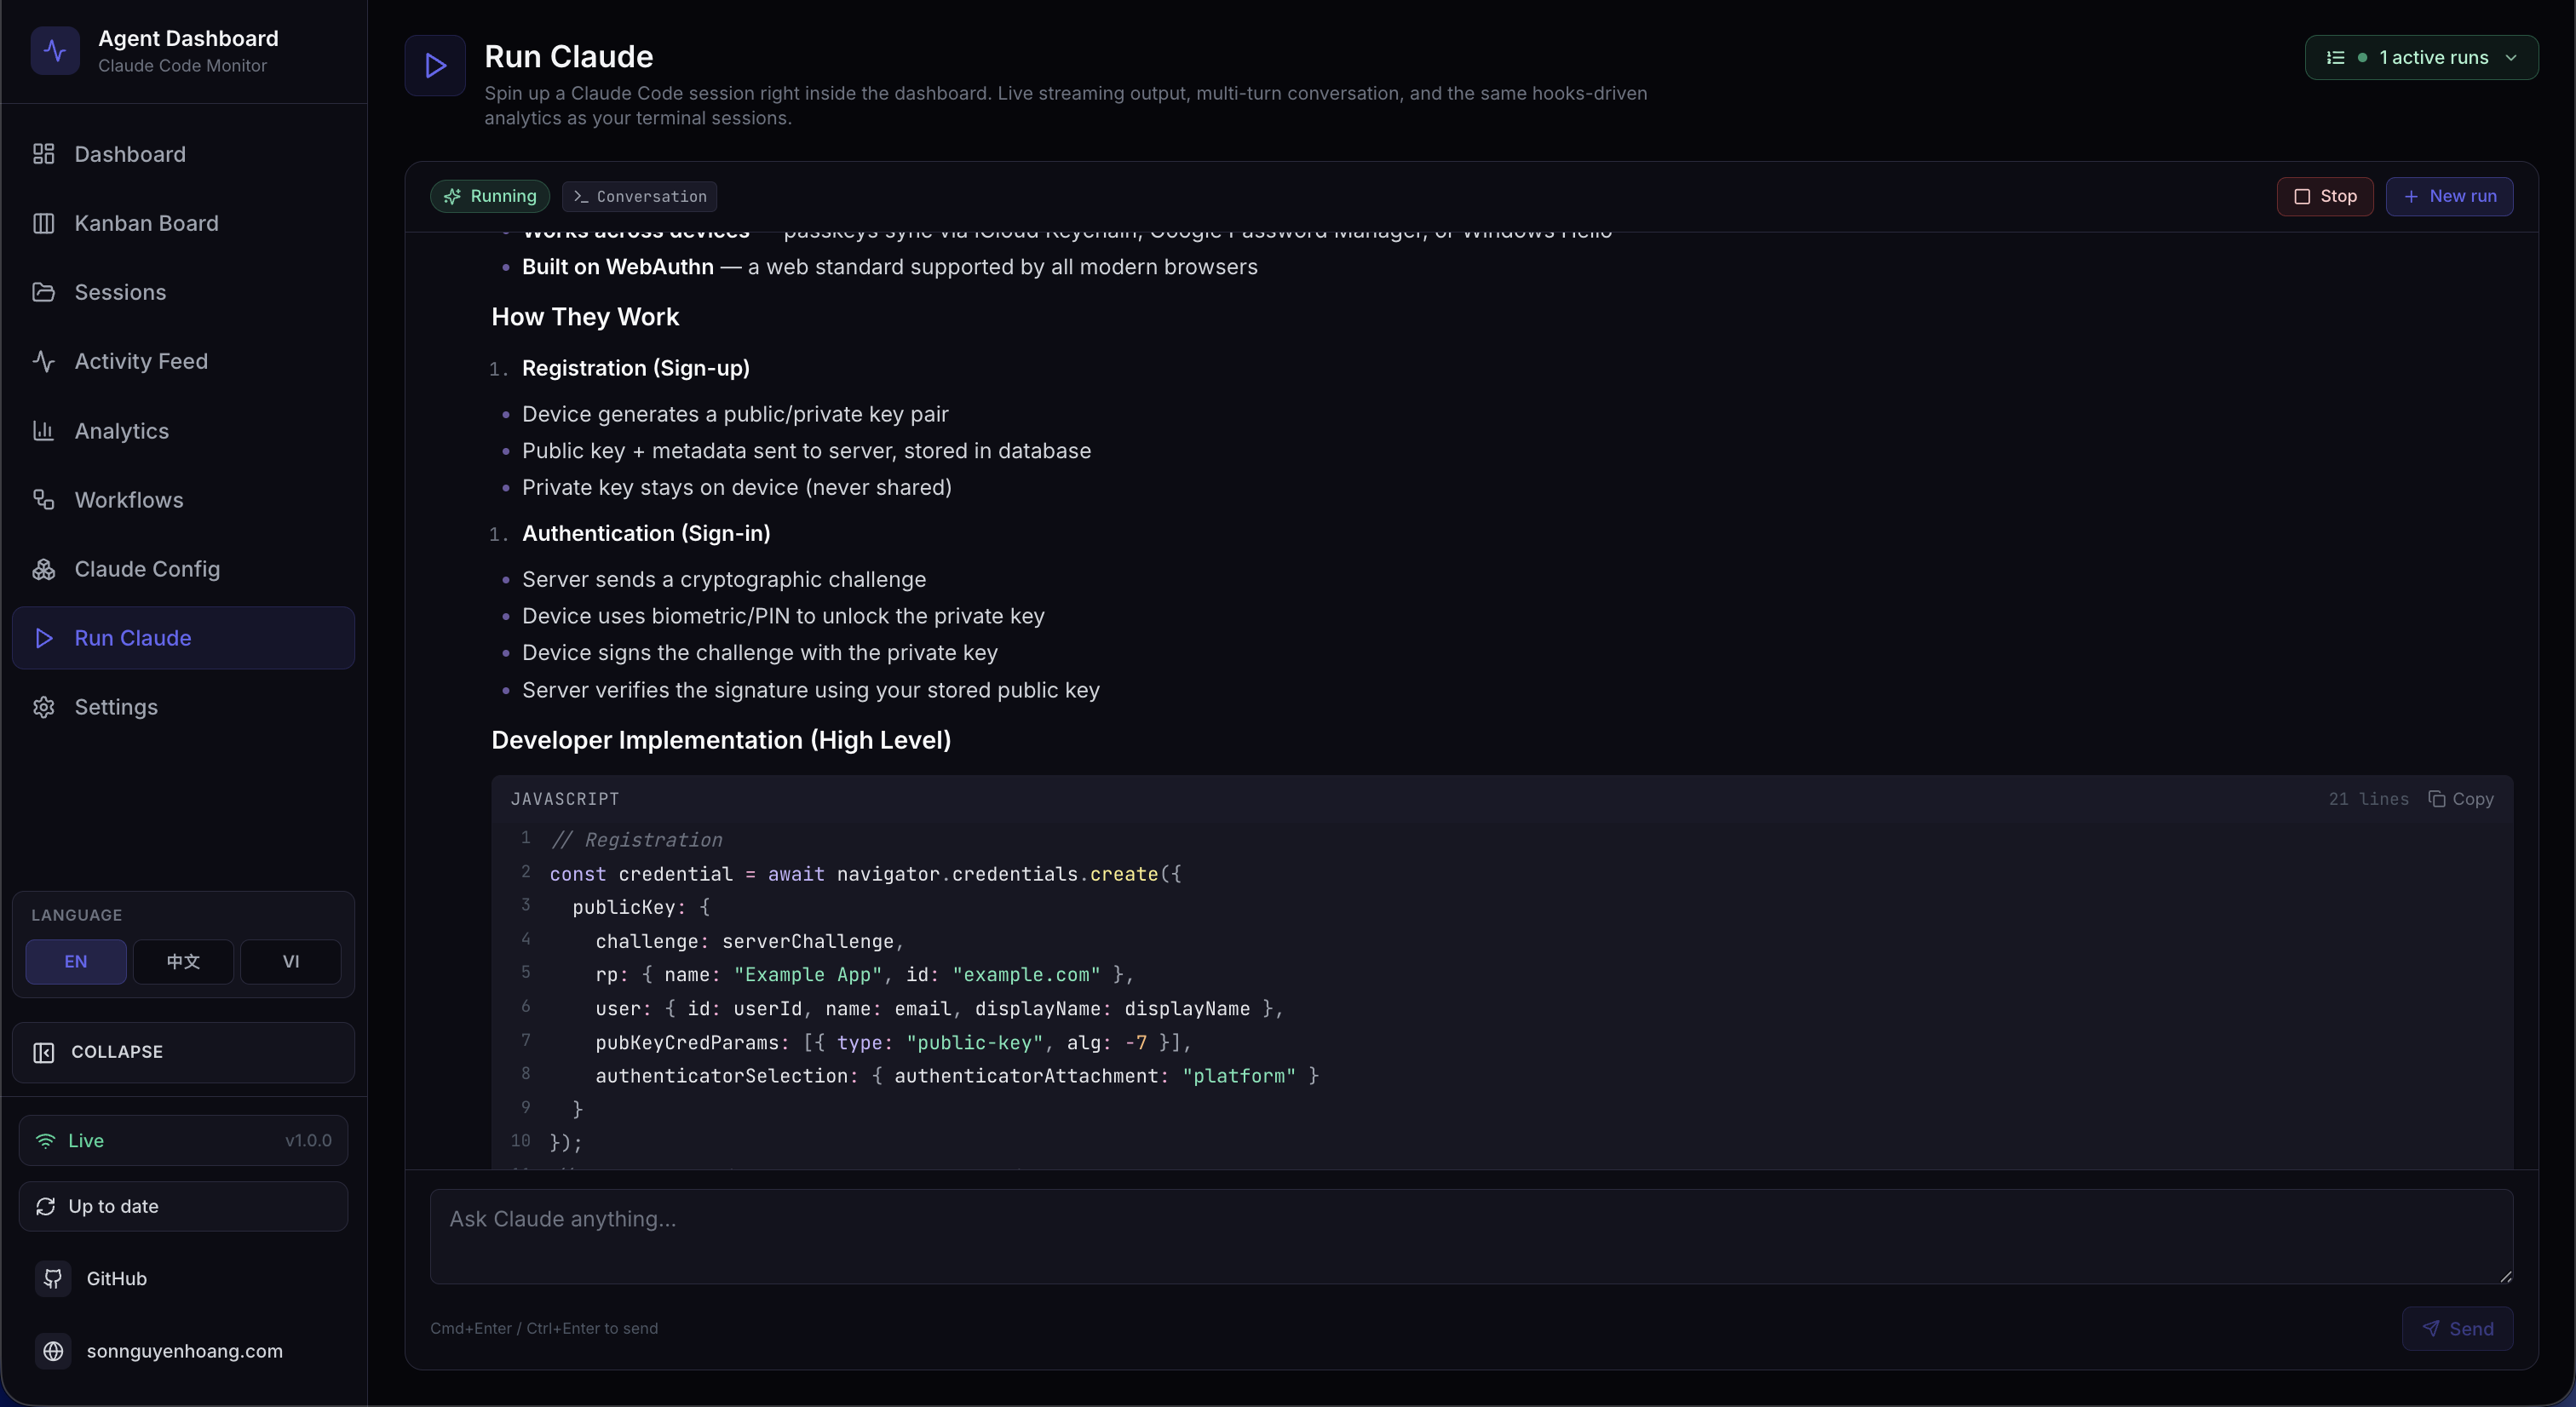Click the Sessions folder icon
The image size is (2576, 1407).
(x=43, y=292)
